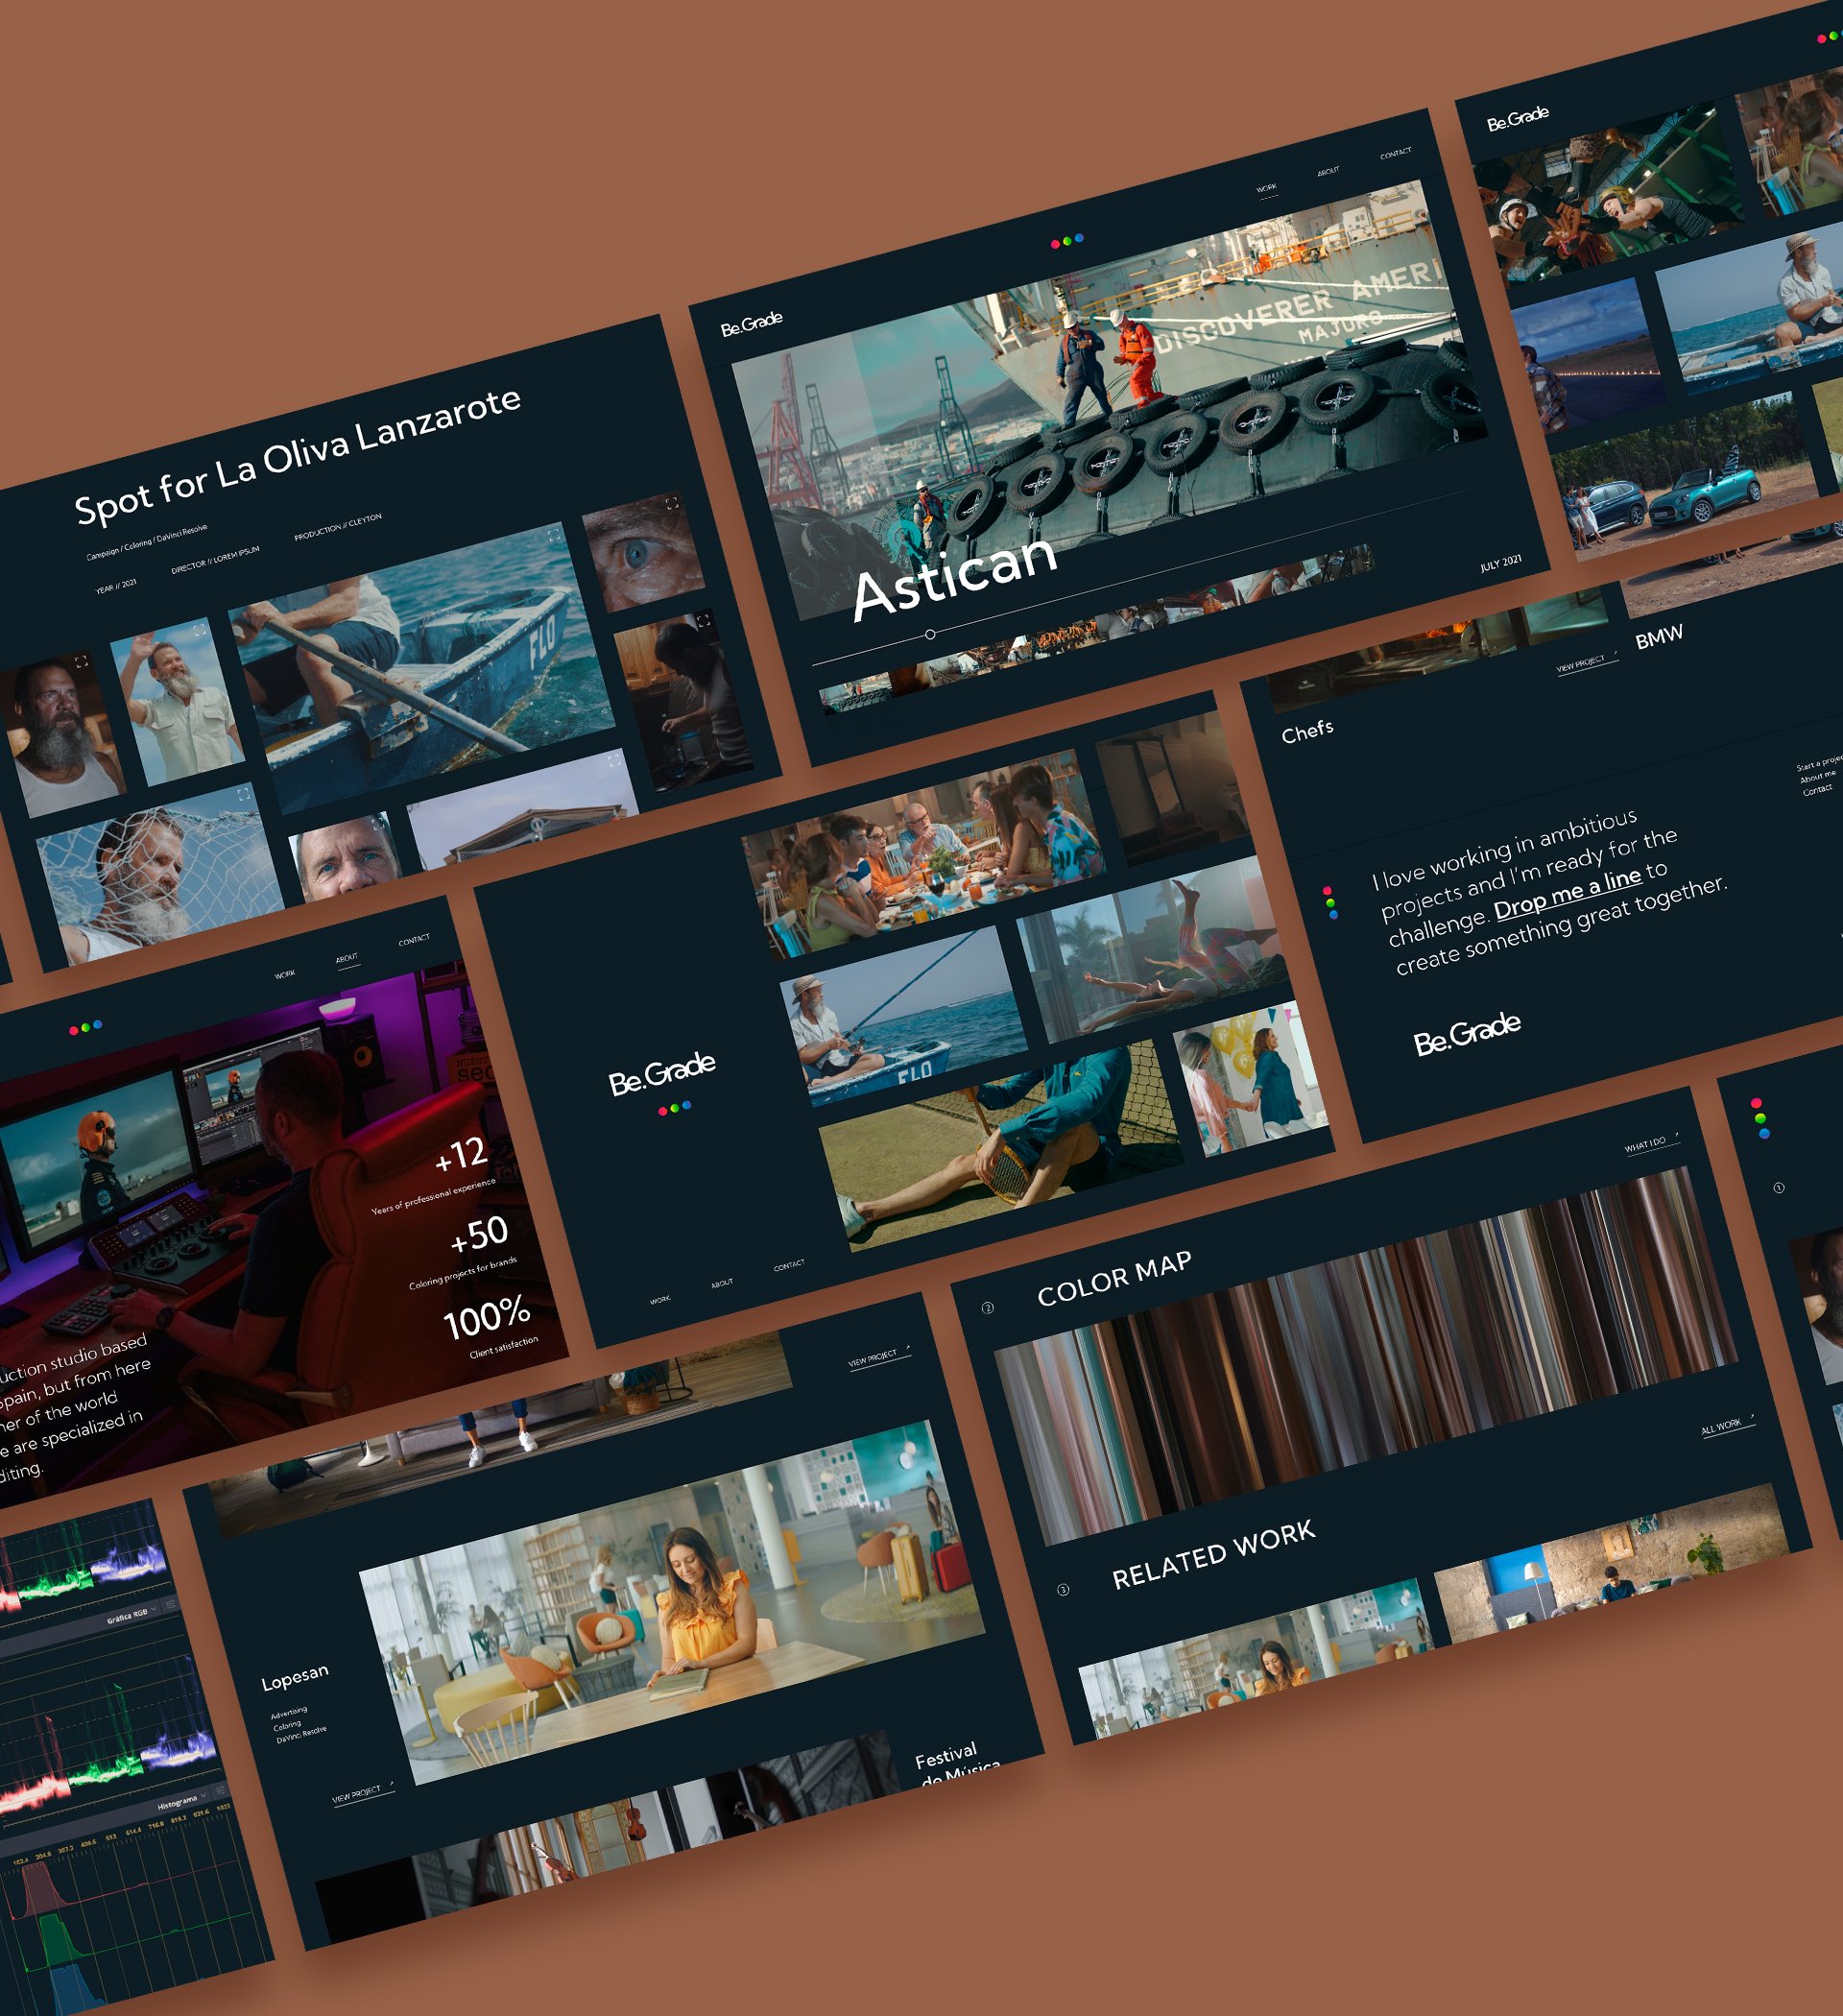This screenshot has width=1843, height=2016.
Task: Click WORK at bottom of Be.Grade splash page
Action: pos(660,1300)
